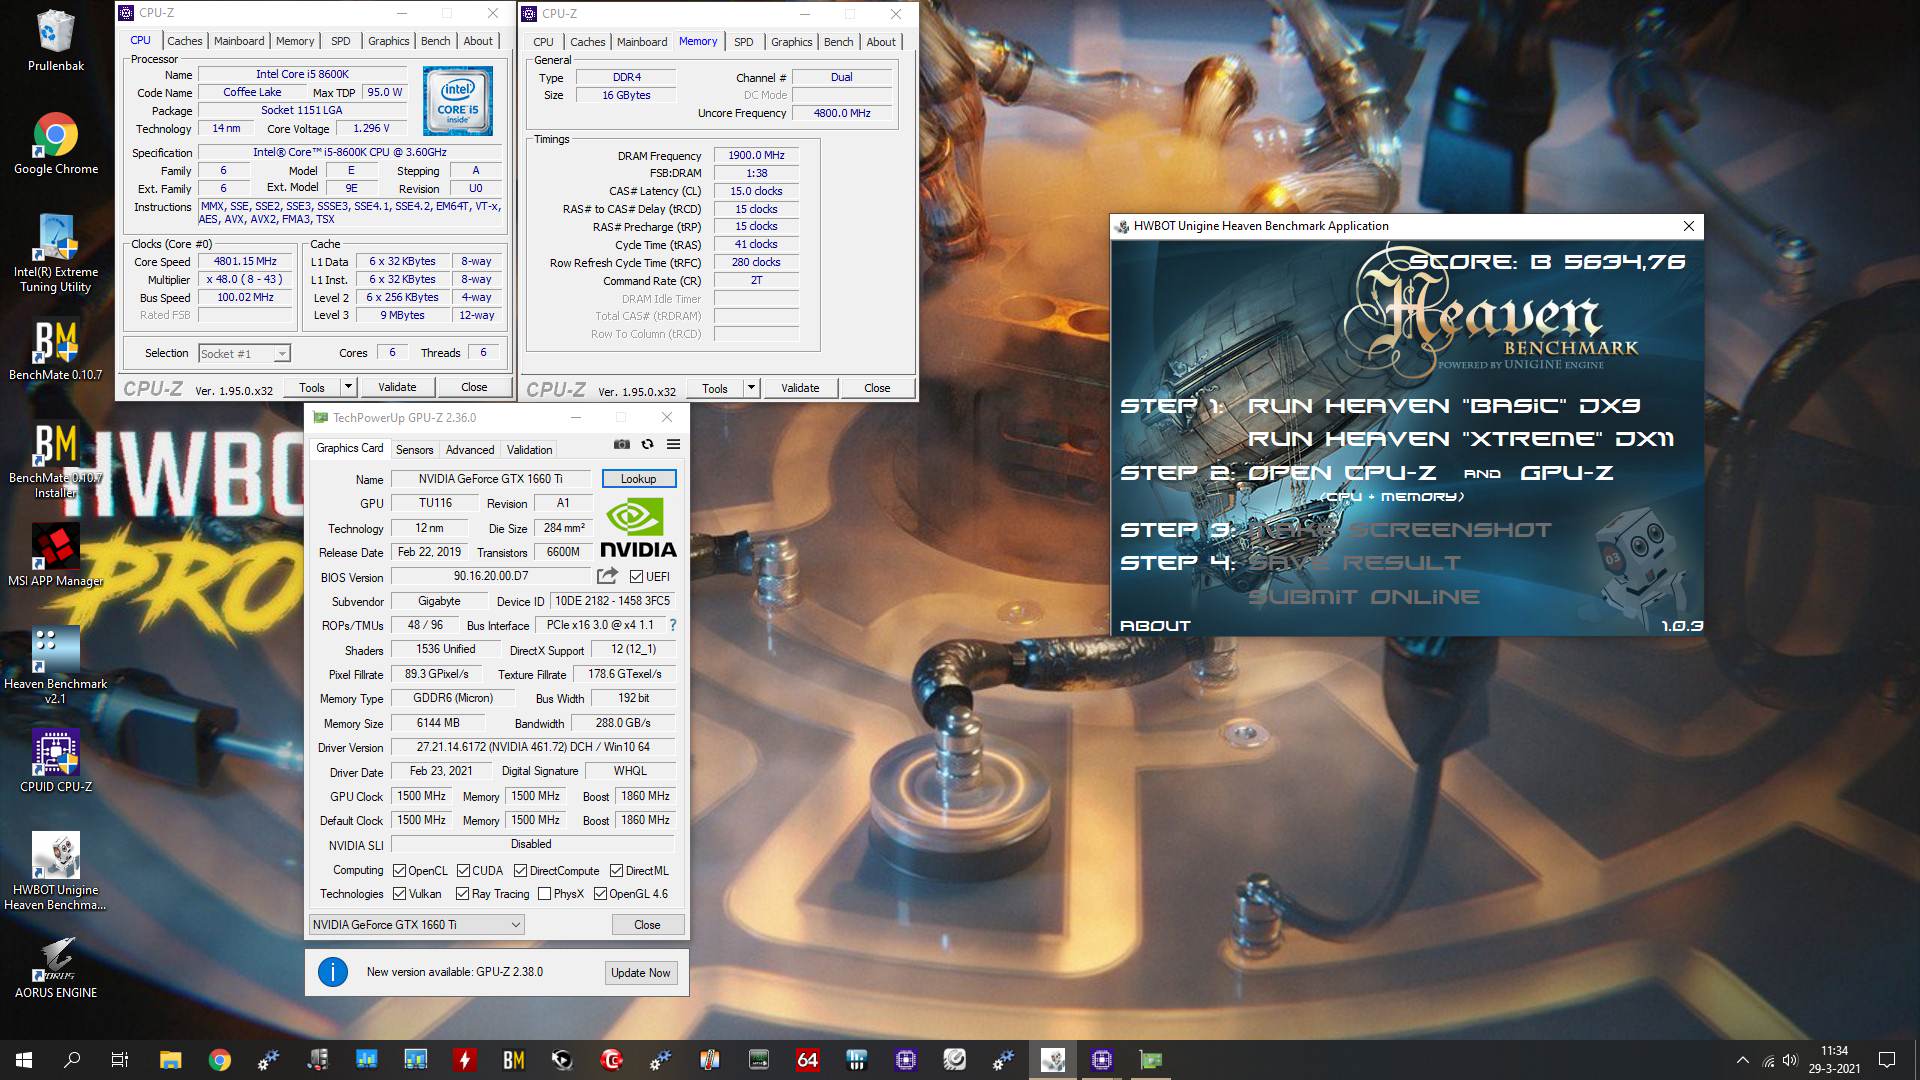The height and width of the screenshot is (1080, 1920).
Task: Open Bench tab in CPU-Z Memory window
Action: (838, 42)
